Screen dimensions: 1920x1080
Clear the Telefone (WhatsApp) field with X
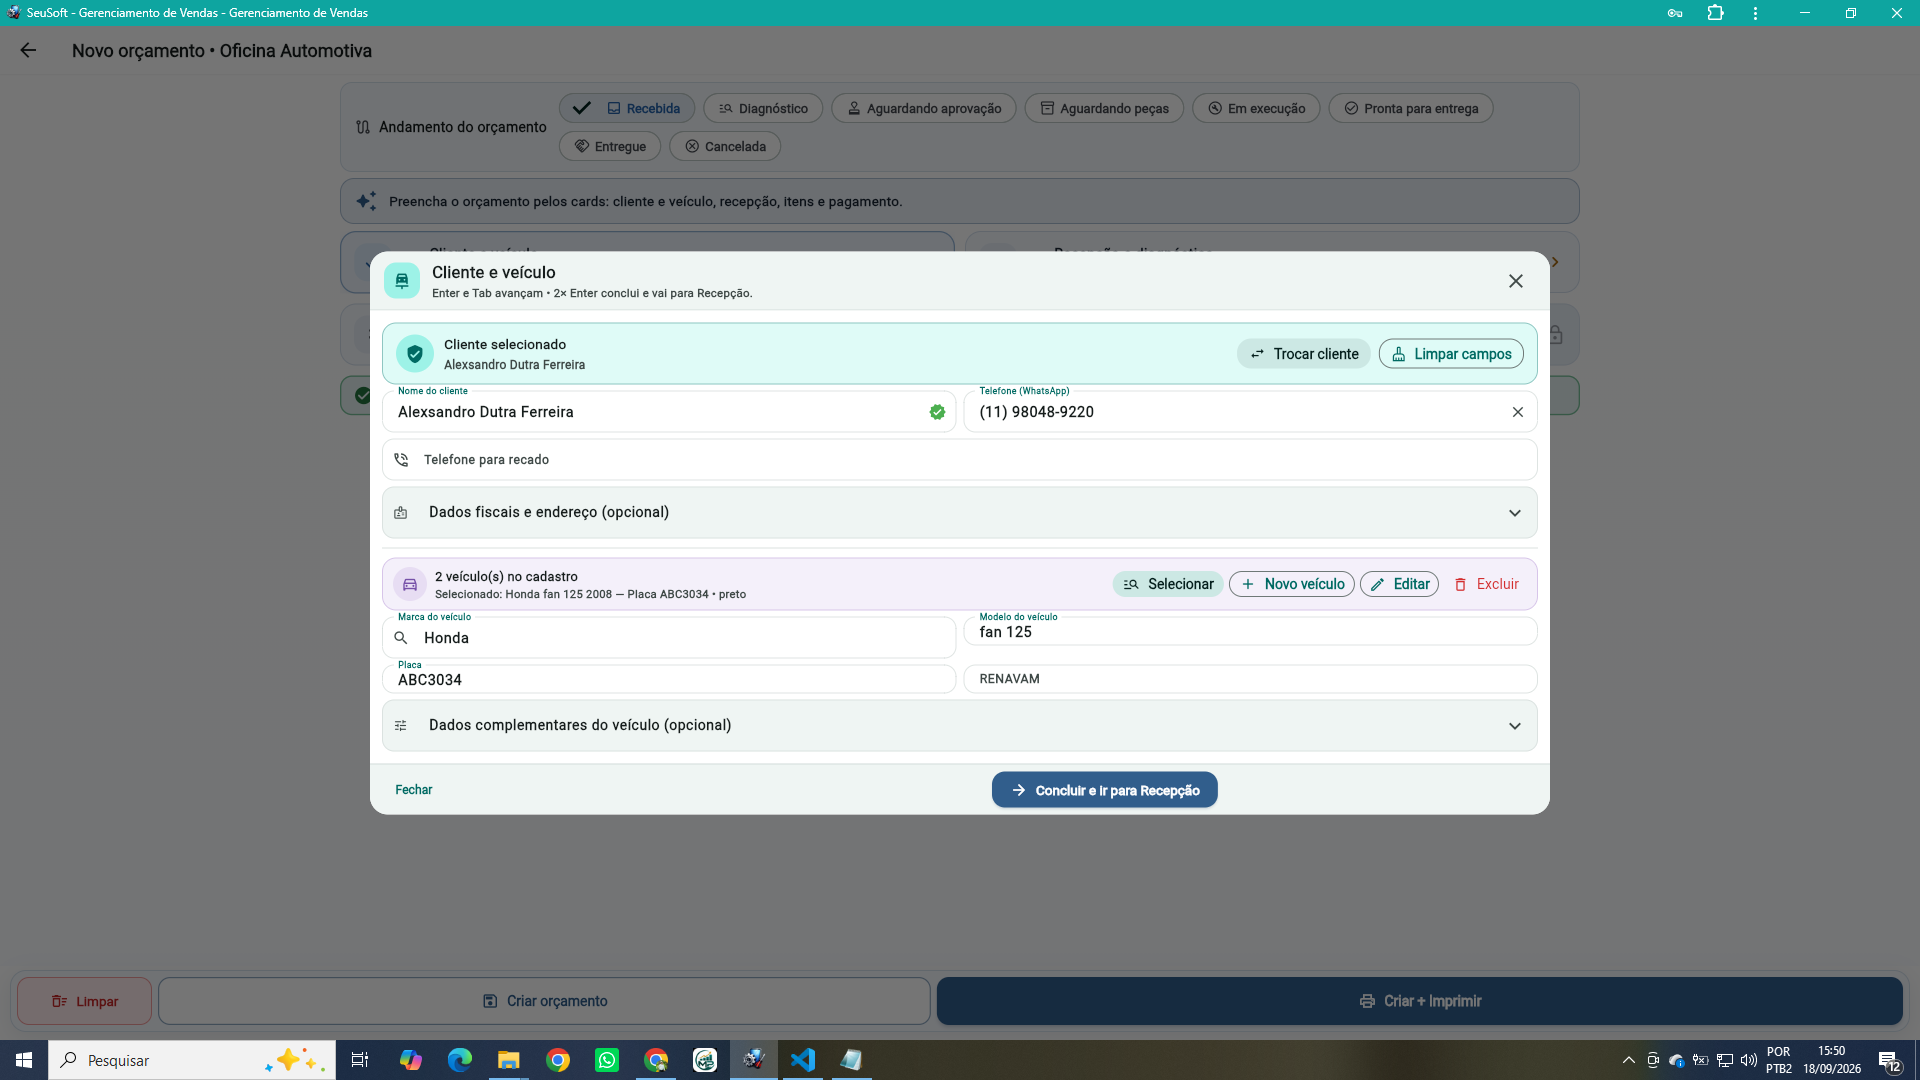coord(1517,412)
